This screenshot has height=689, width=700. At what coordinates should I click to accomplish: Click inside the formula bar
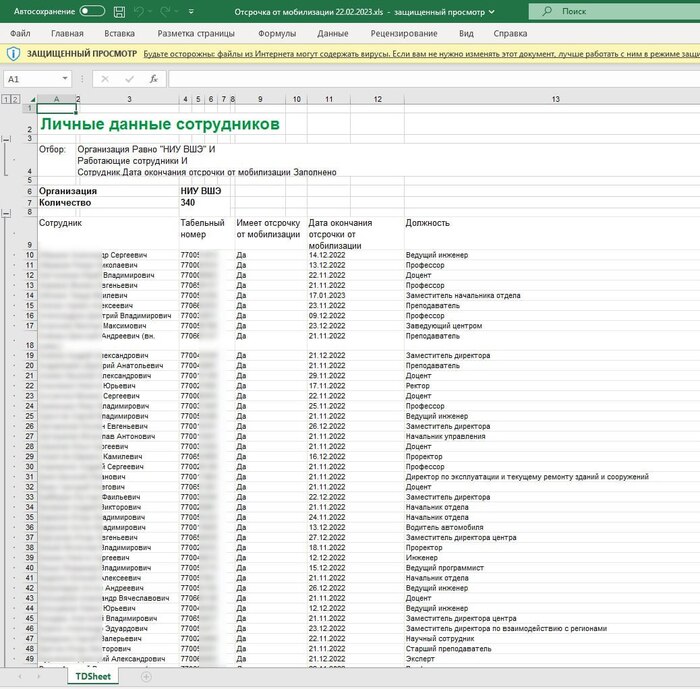click(x=430, y=78)
